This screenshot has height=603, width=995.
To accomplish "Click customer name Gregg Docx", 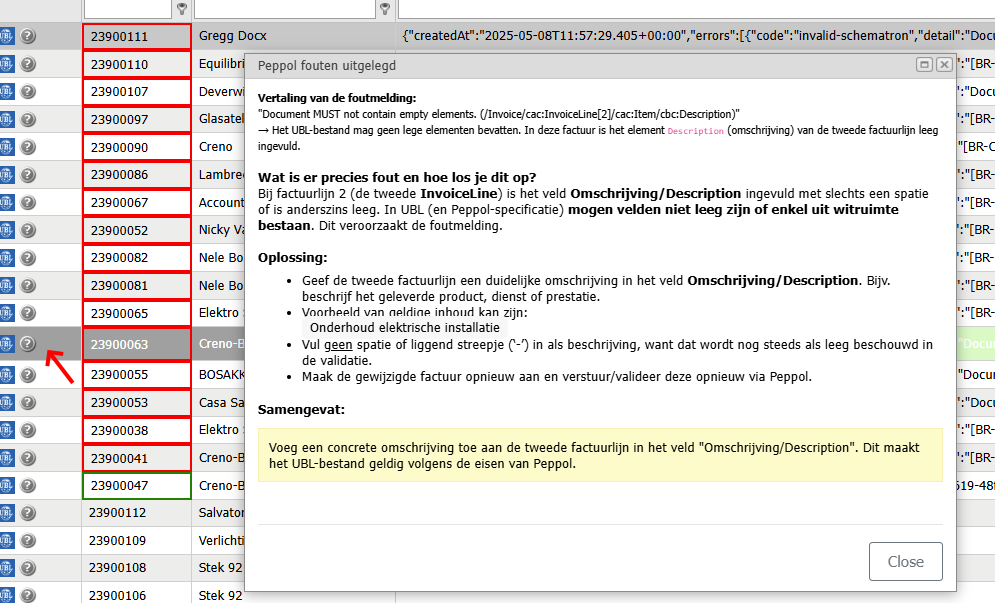I will pyautogui.click(x=232, y=36).
